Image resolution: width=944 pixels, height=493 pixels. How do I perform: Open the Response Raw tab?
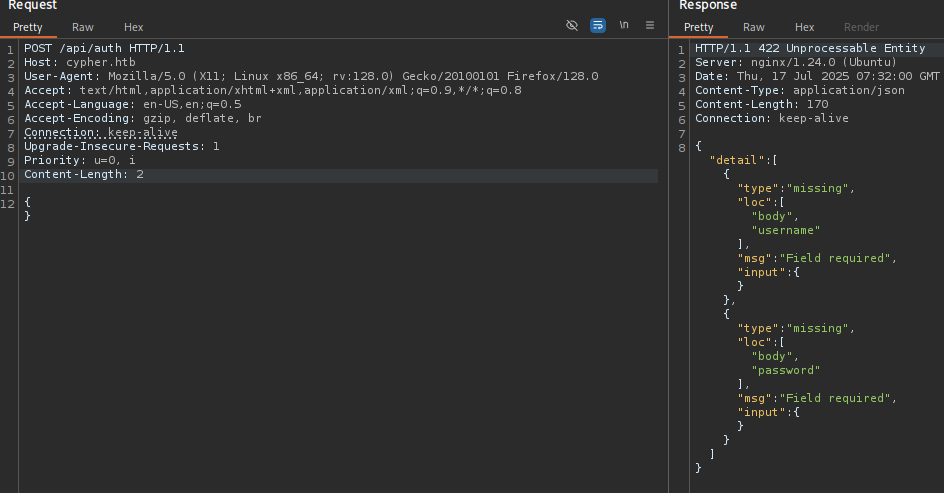tap(754, 27)
